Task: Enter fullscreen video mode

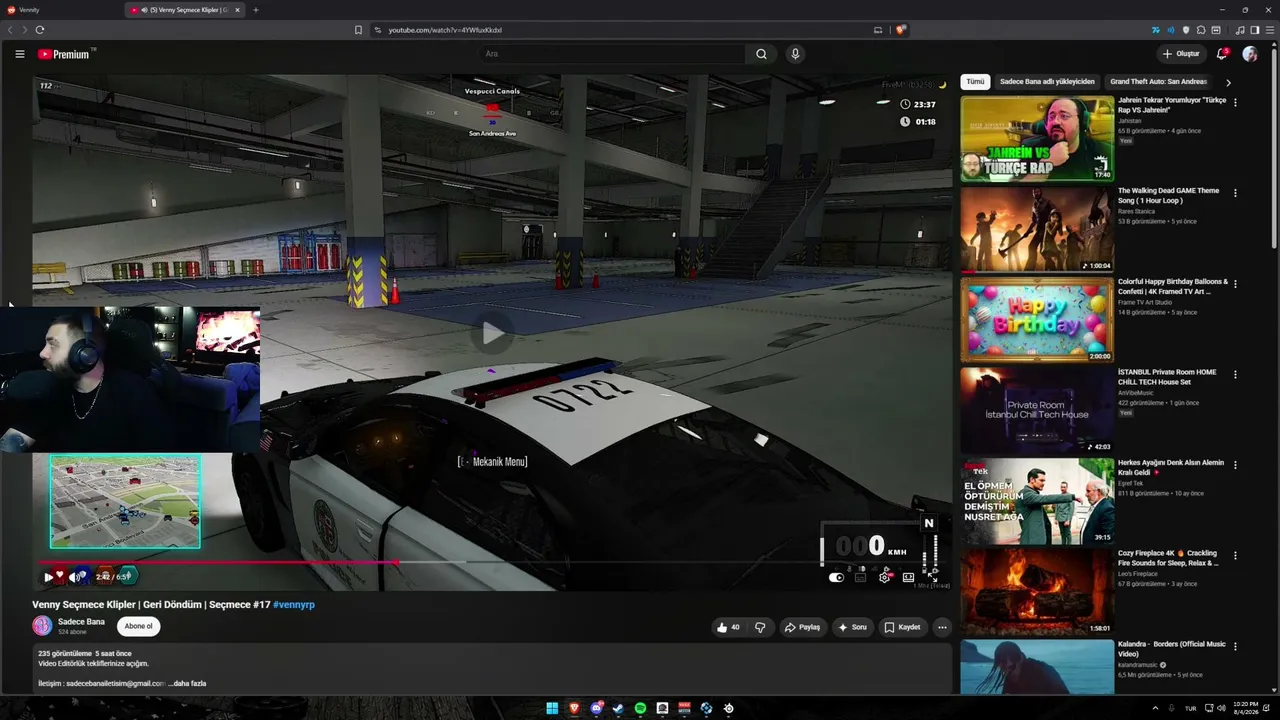Action: coord(932,576)
